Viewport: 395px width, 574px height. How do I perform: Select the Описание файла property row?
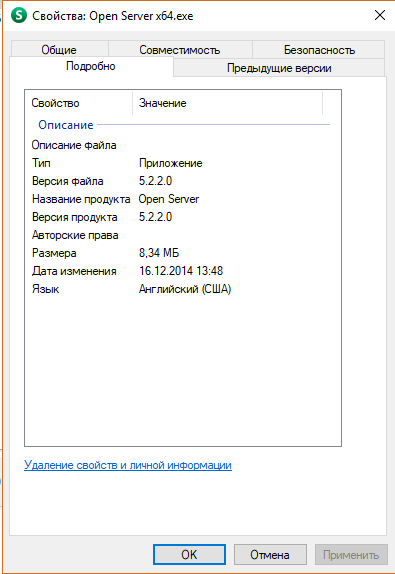click(x=183, y=145)
